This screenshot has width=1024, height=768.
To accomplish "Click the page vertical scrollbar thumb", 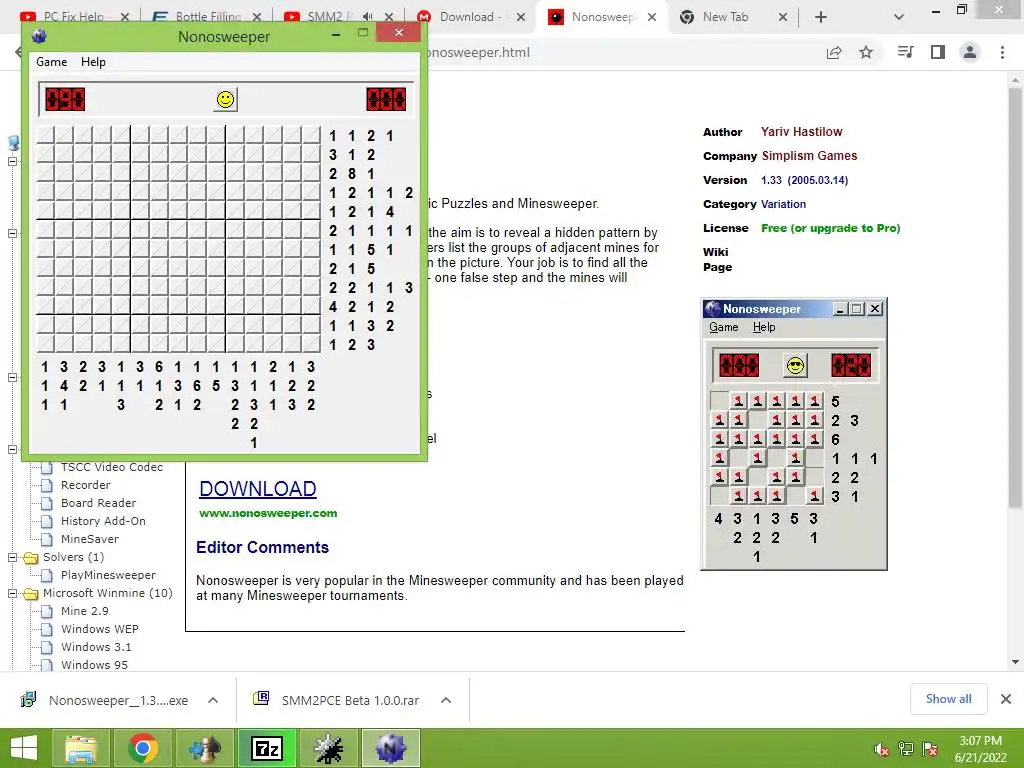I will click(x=1015, y=297).
